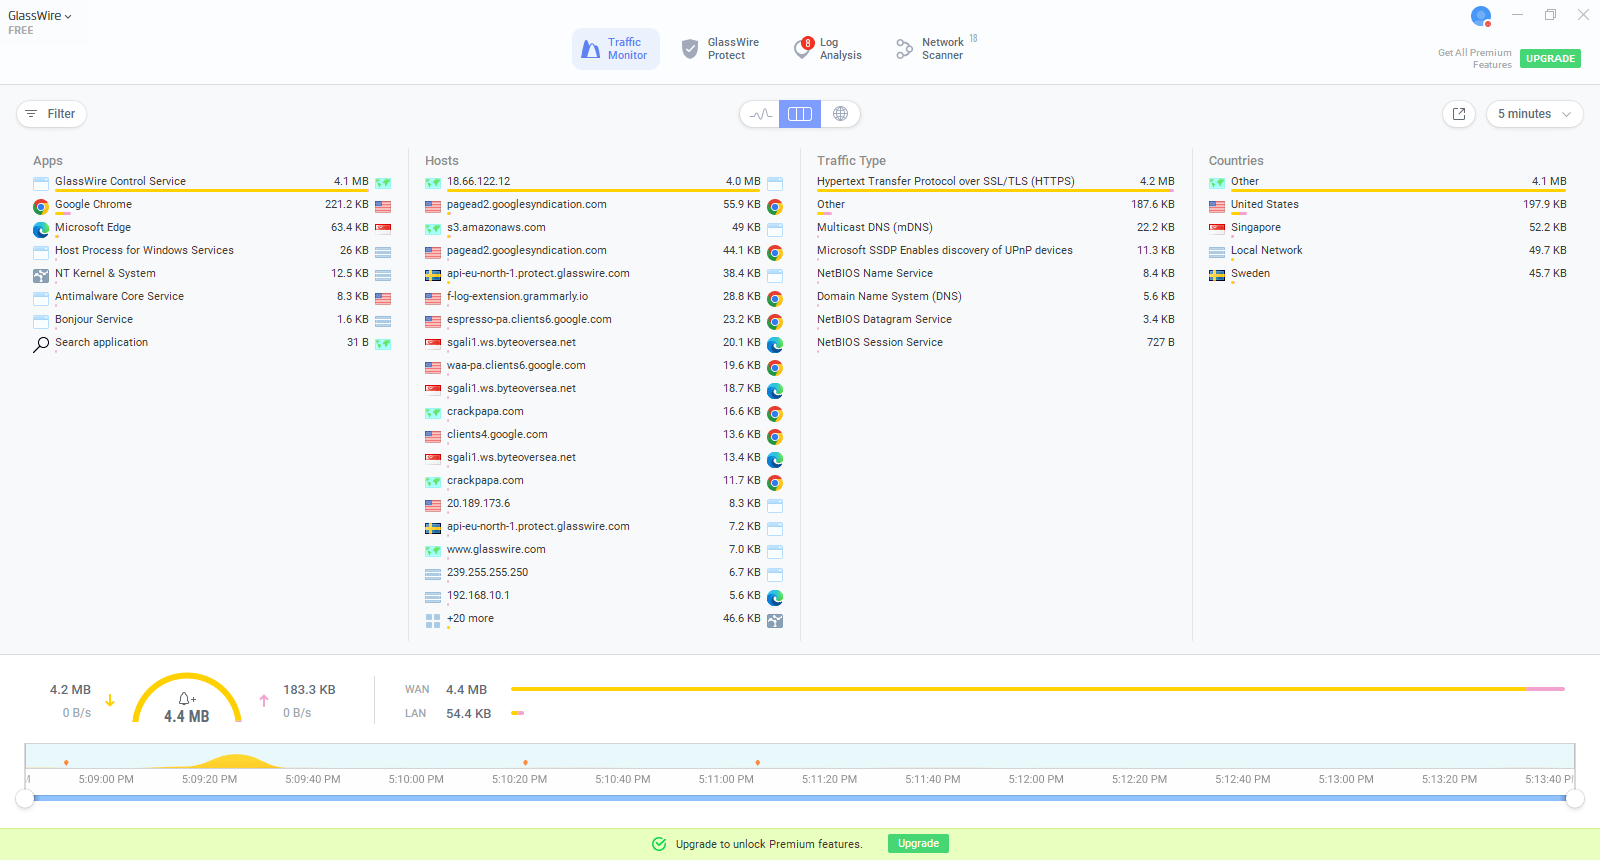1600x860 pixels.
Task: Click the Sweden flag beside api-eu-north-1 38.4 KB
Action: point(433,276)
